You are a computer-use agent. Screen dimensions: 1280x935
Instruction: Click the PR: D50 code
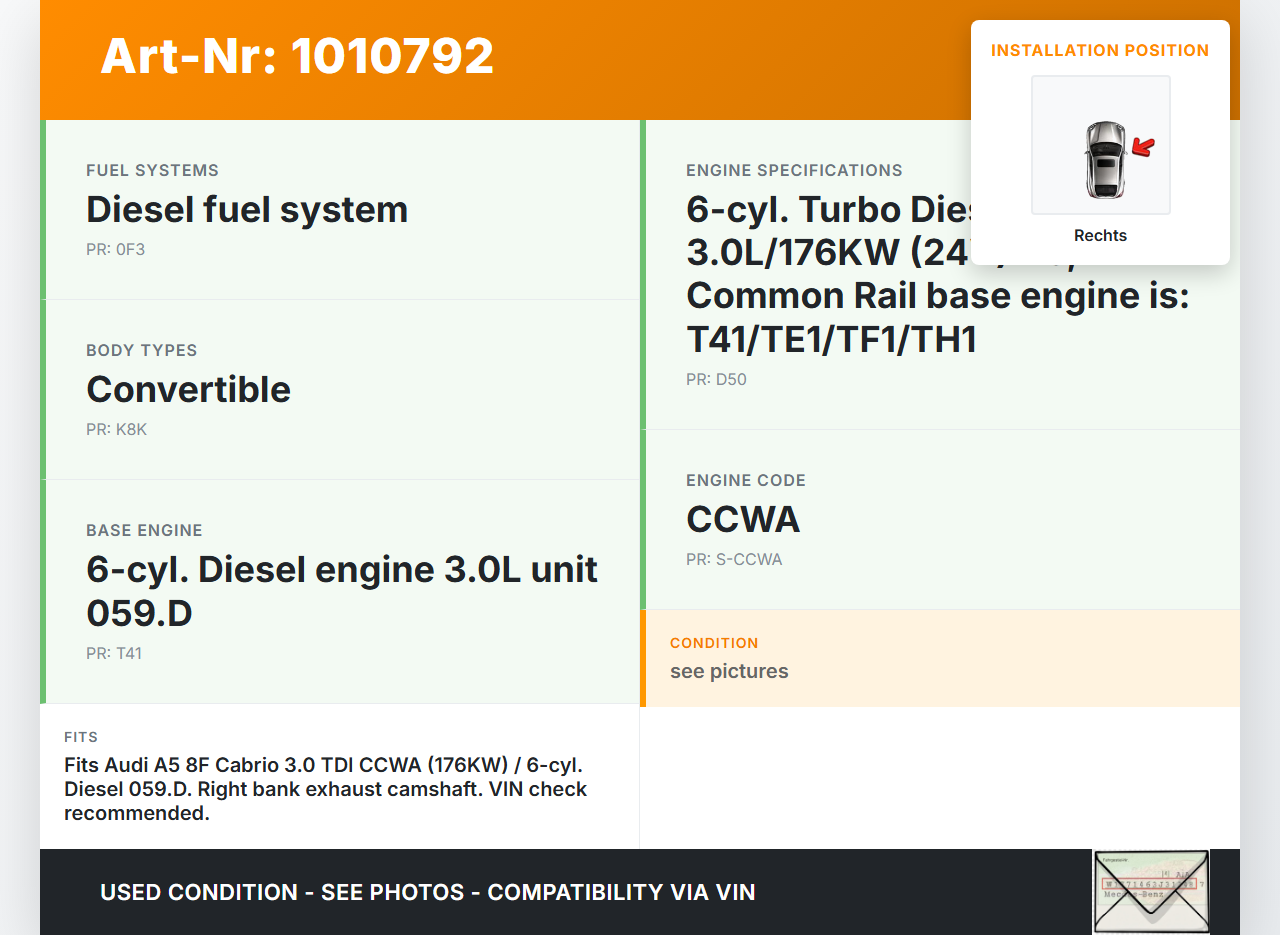(x=716, y=380)
